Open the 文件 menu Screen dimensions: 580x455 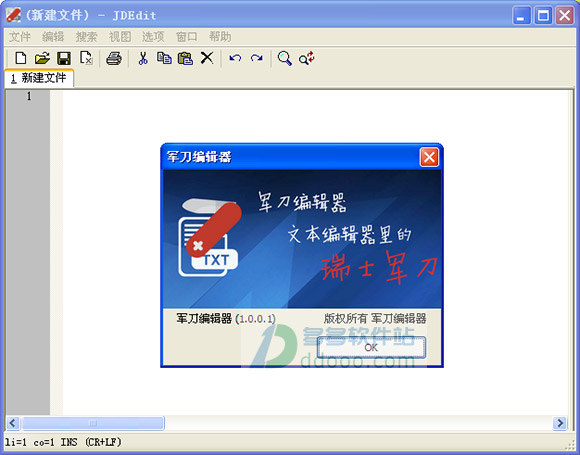click(x=20, y=37)
